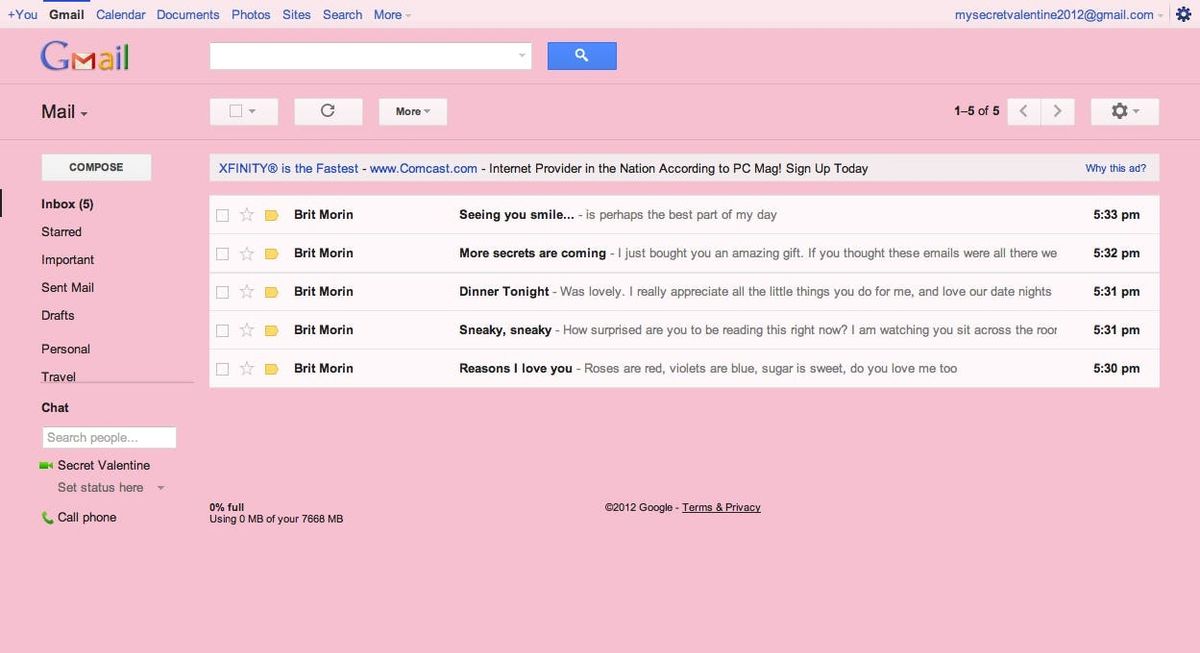1200x653 pixels.
Task: Open Photos from the navigation bar
Action: 250,14
